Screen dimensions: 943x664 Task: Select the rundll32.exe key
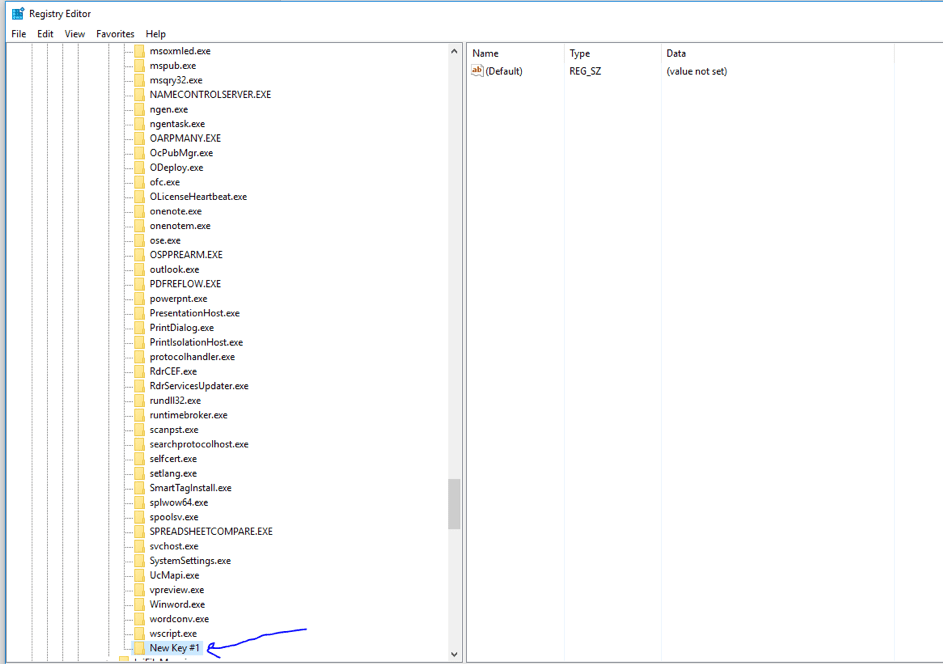(x=175, y=401)
